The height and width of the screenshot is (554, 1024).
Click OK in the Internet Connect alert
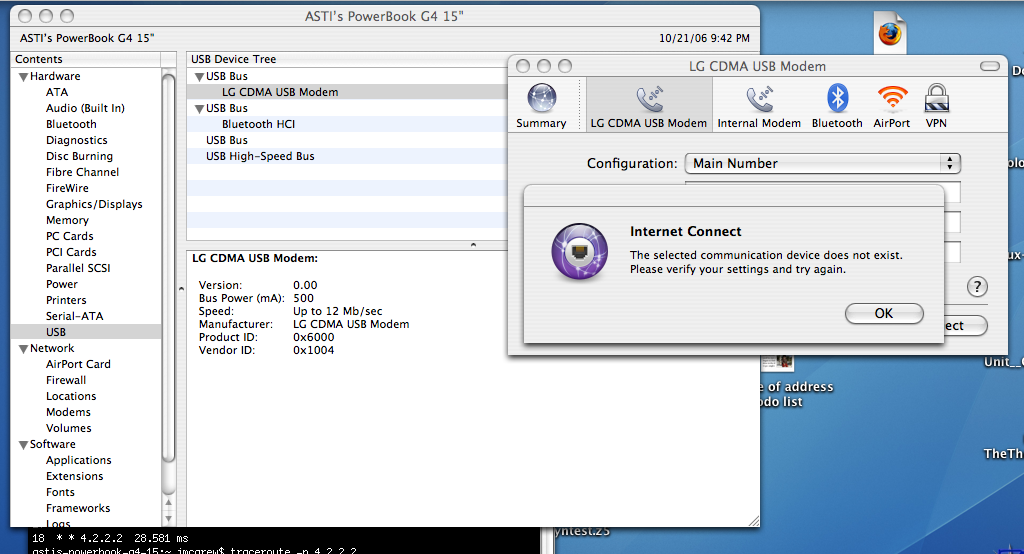pyautogui.click(x=883, y=313)
